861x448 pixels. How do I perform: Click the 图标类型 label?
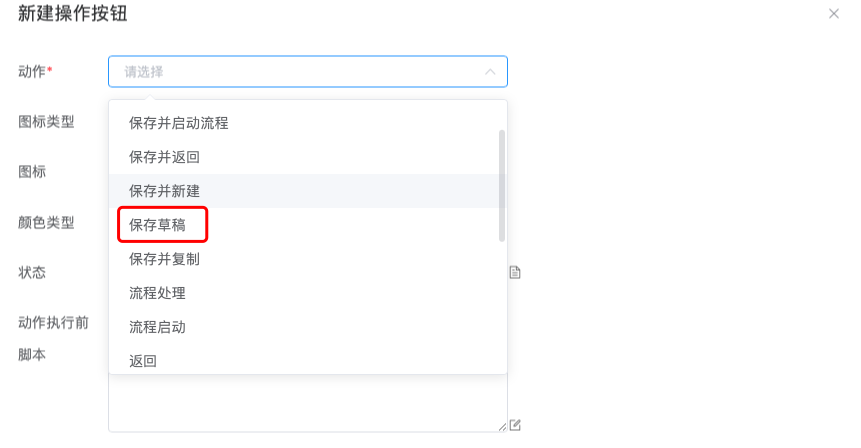point(47,122)
